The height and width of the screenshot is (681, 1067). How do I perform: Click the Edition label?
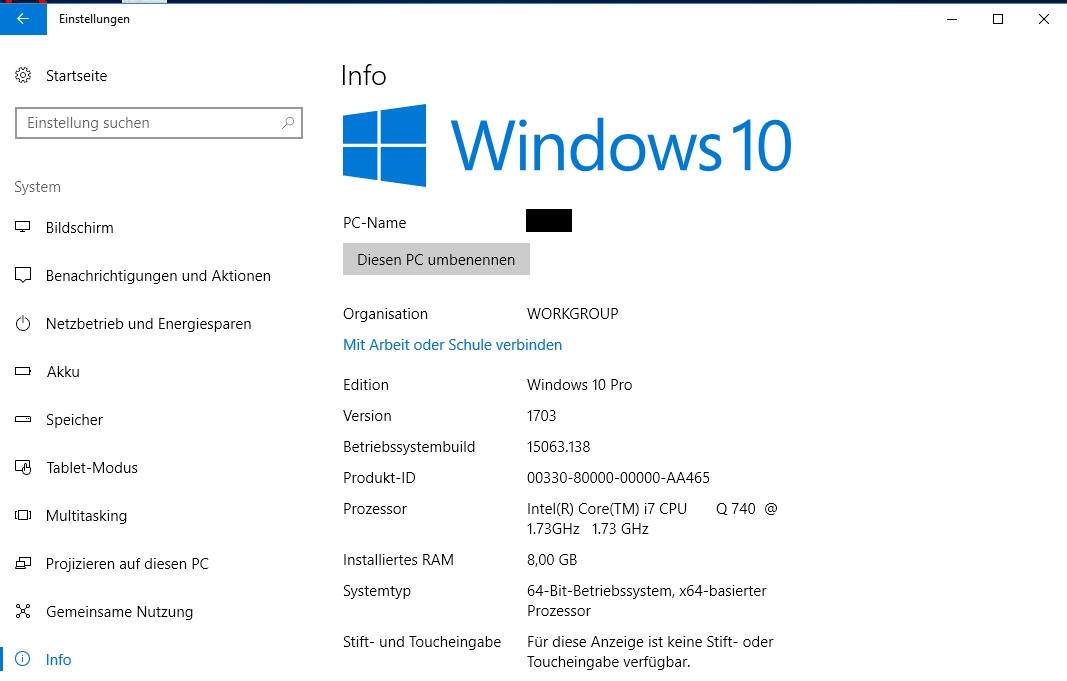(365, 385)
